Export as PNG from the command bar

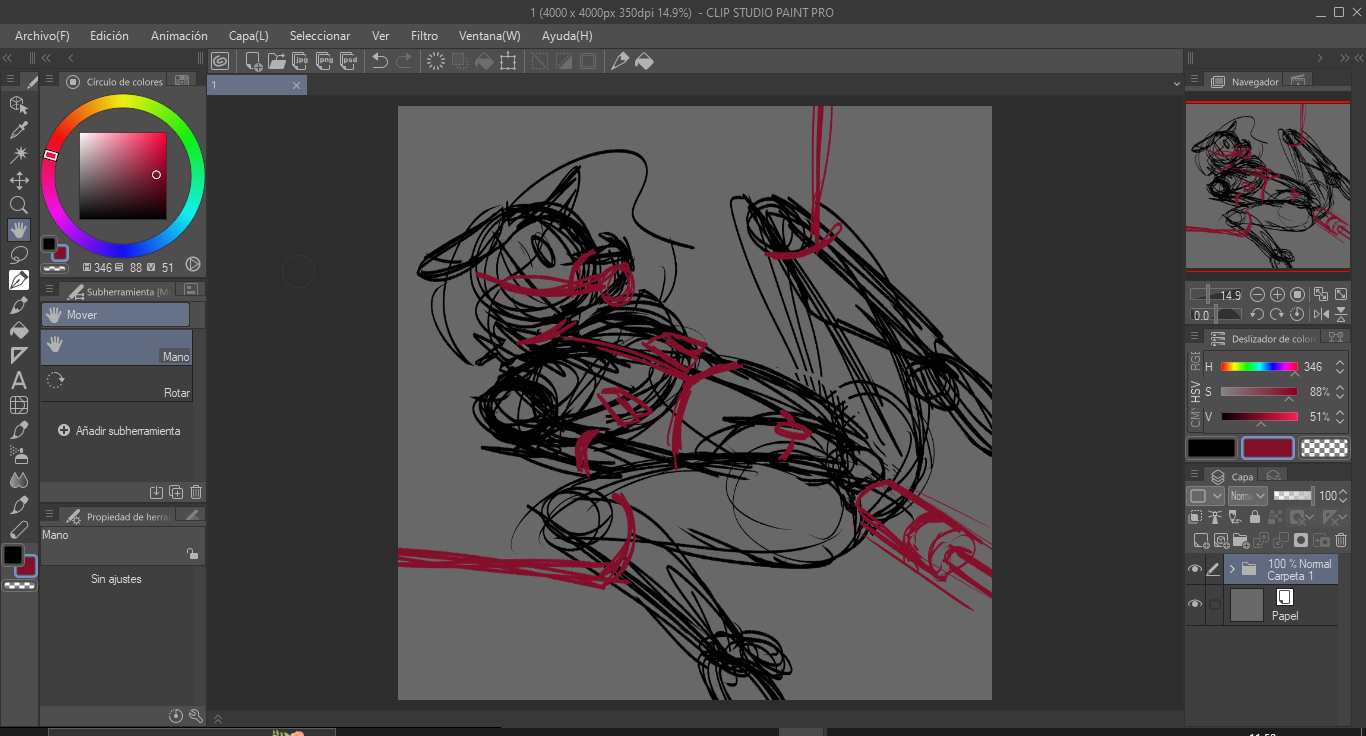[325, 61]
